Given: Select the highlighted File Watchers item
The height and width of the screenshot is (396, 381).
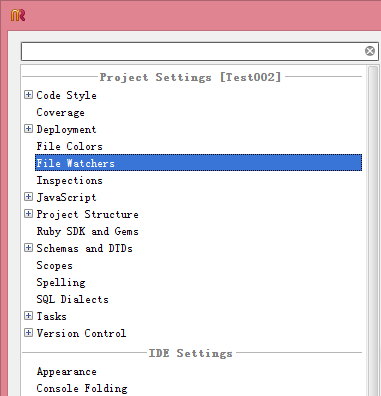Looking at the screenshot, I should point(198,163).
